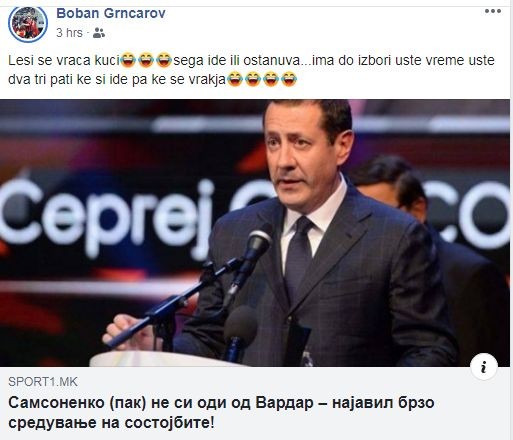Image resolution: width=513 pixels, height=440 pixels.
Task: Open the '3 hrs' post timestamp
Action: point(69,33)
